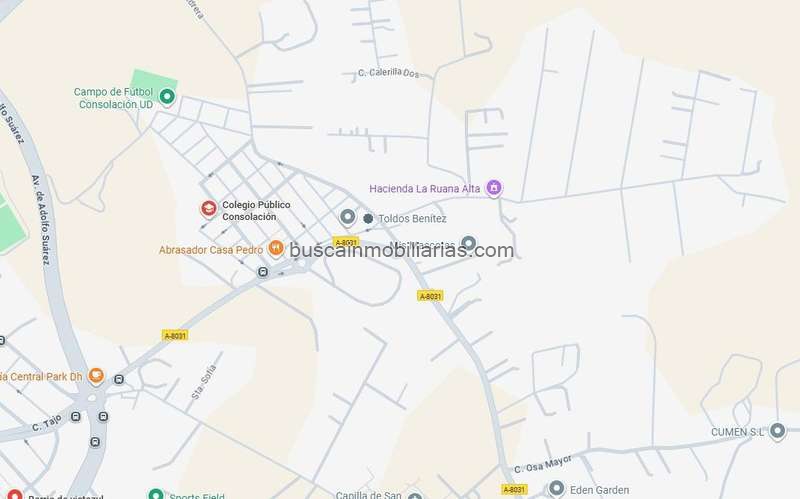Select the MisiMascotas gray location pin
Screen dimensions: 800x499
click(468, 243)
